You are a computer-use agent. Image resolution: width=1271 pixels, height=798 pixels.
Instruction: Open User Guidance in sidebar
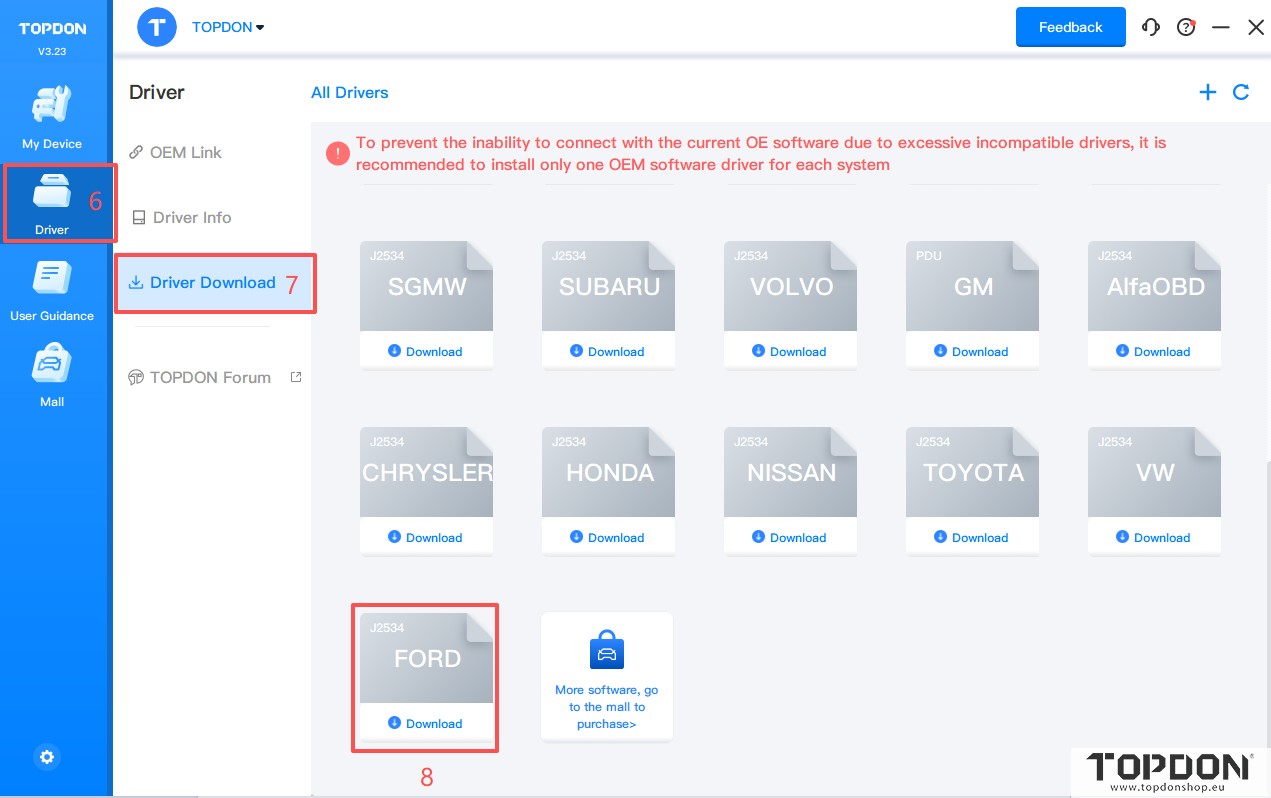click(x=52, y=290)
